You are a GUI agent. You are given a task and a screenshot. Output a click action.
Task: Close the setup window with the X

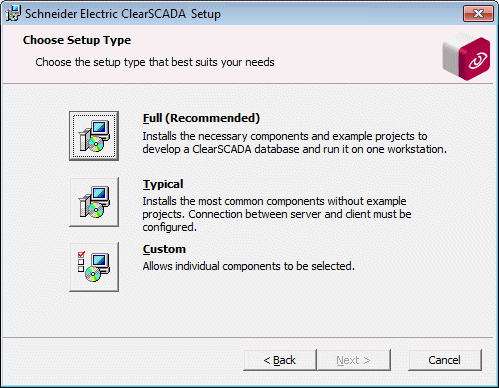coord(478,14)
